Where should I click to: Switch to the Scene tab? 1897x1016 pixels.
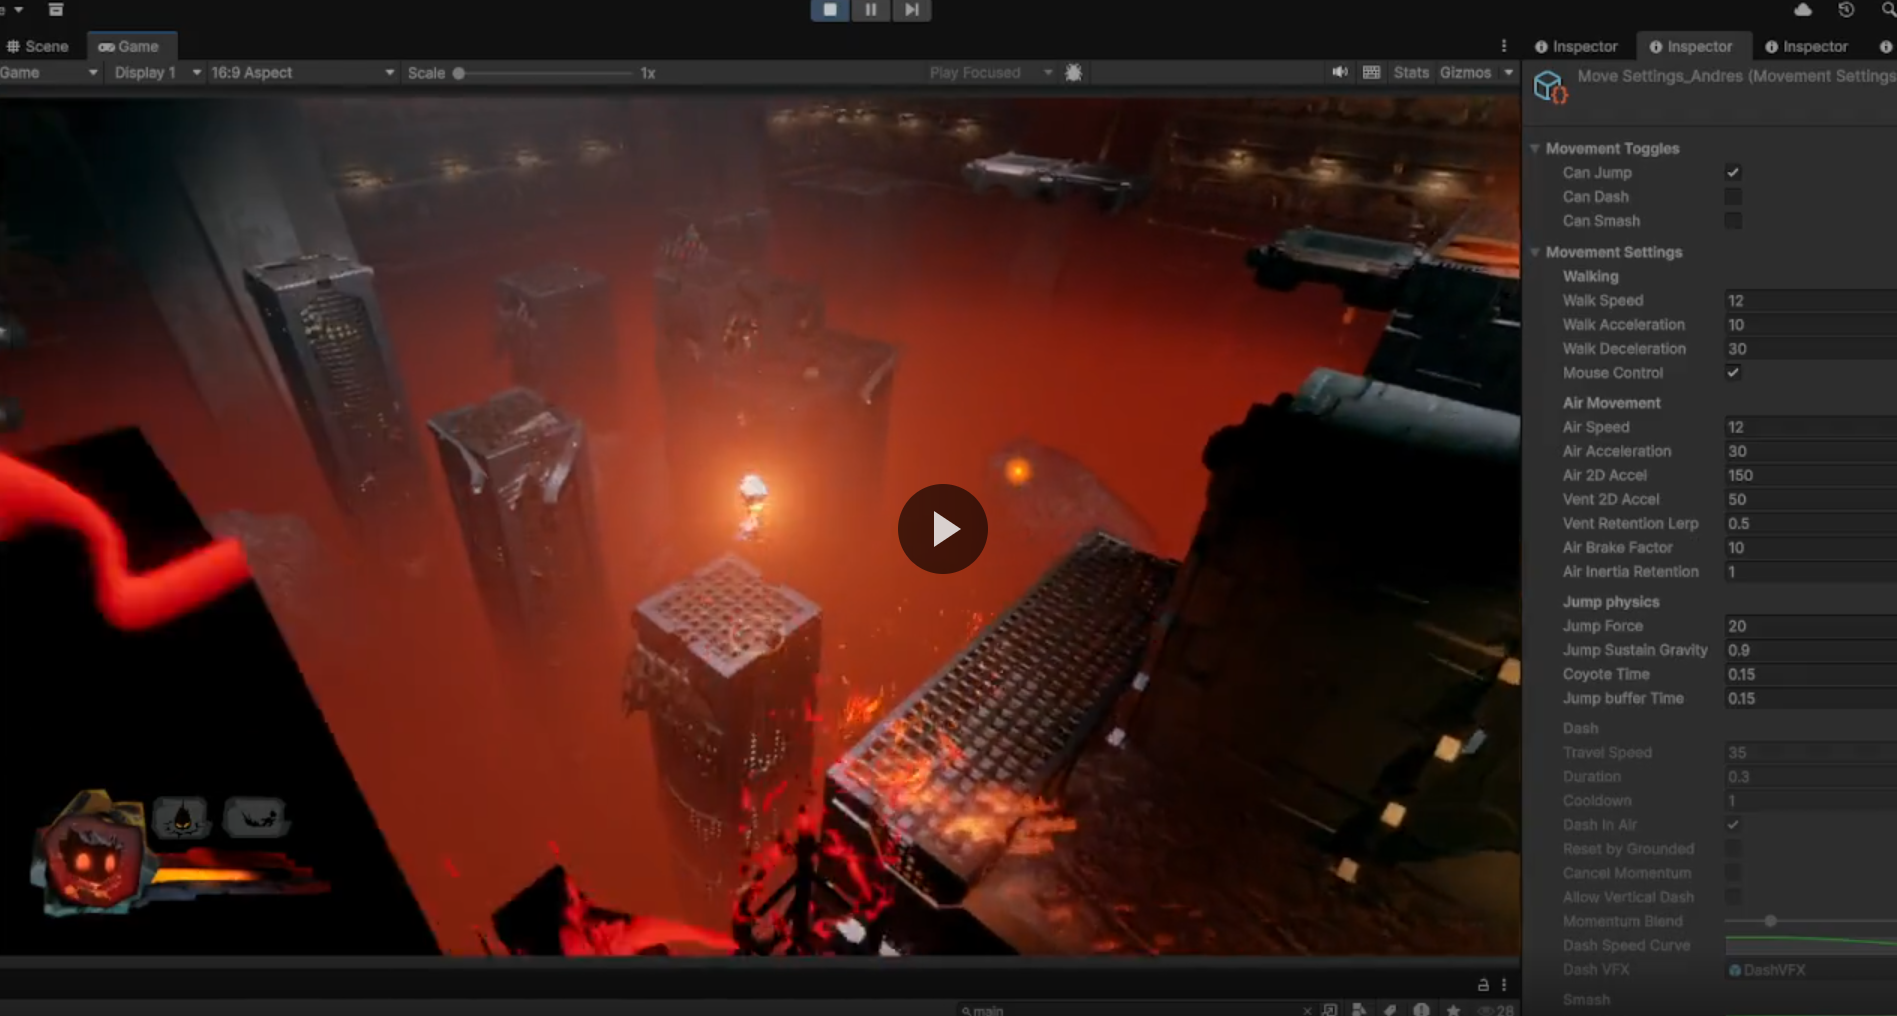[x=38, y=46]
